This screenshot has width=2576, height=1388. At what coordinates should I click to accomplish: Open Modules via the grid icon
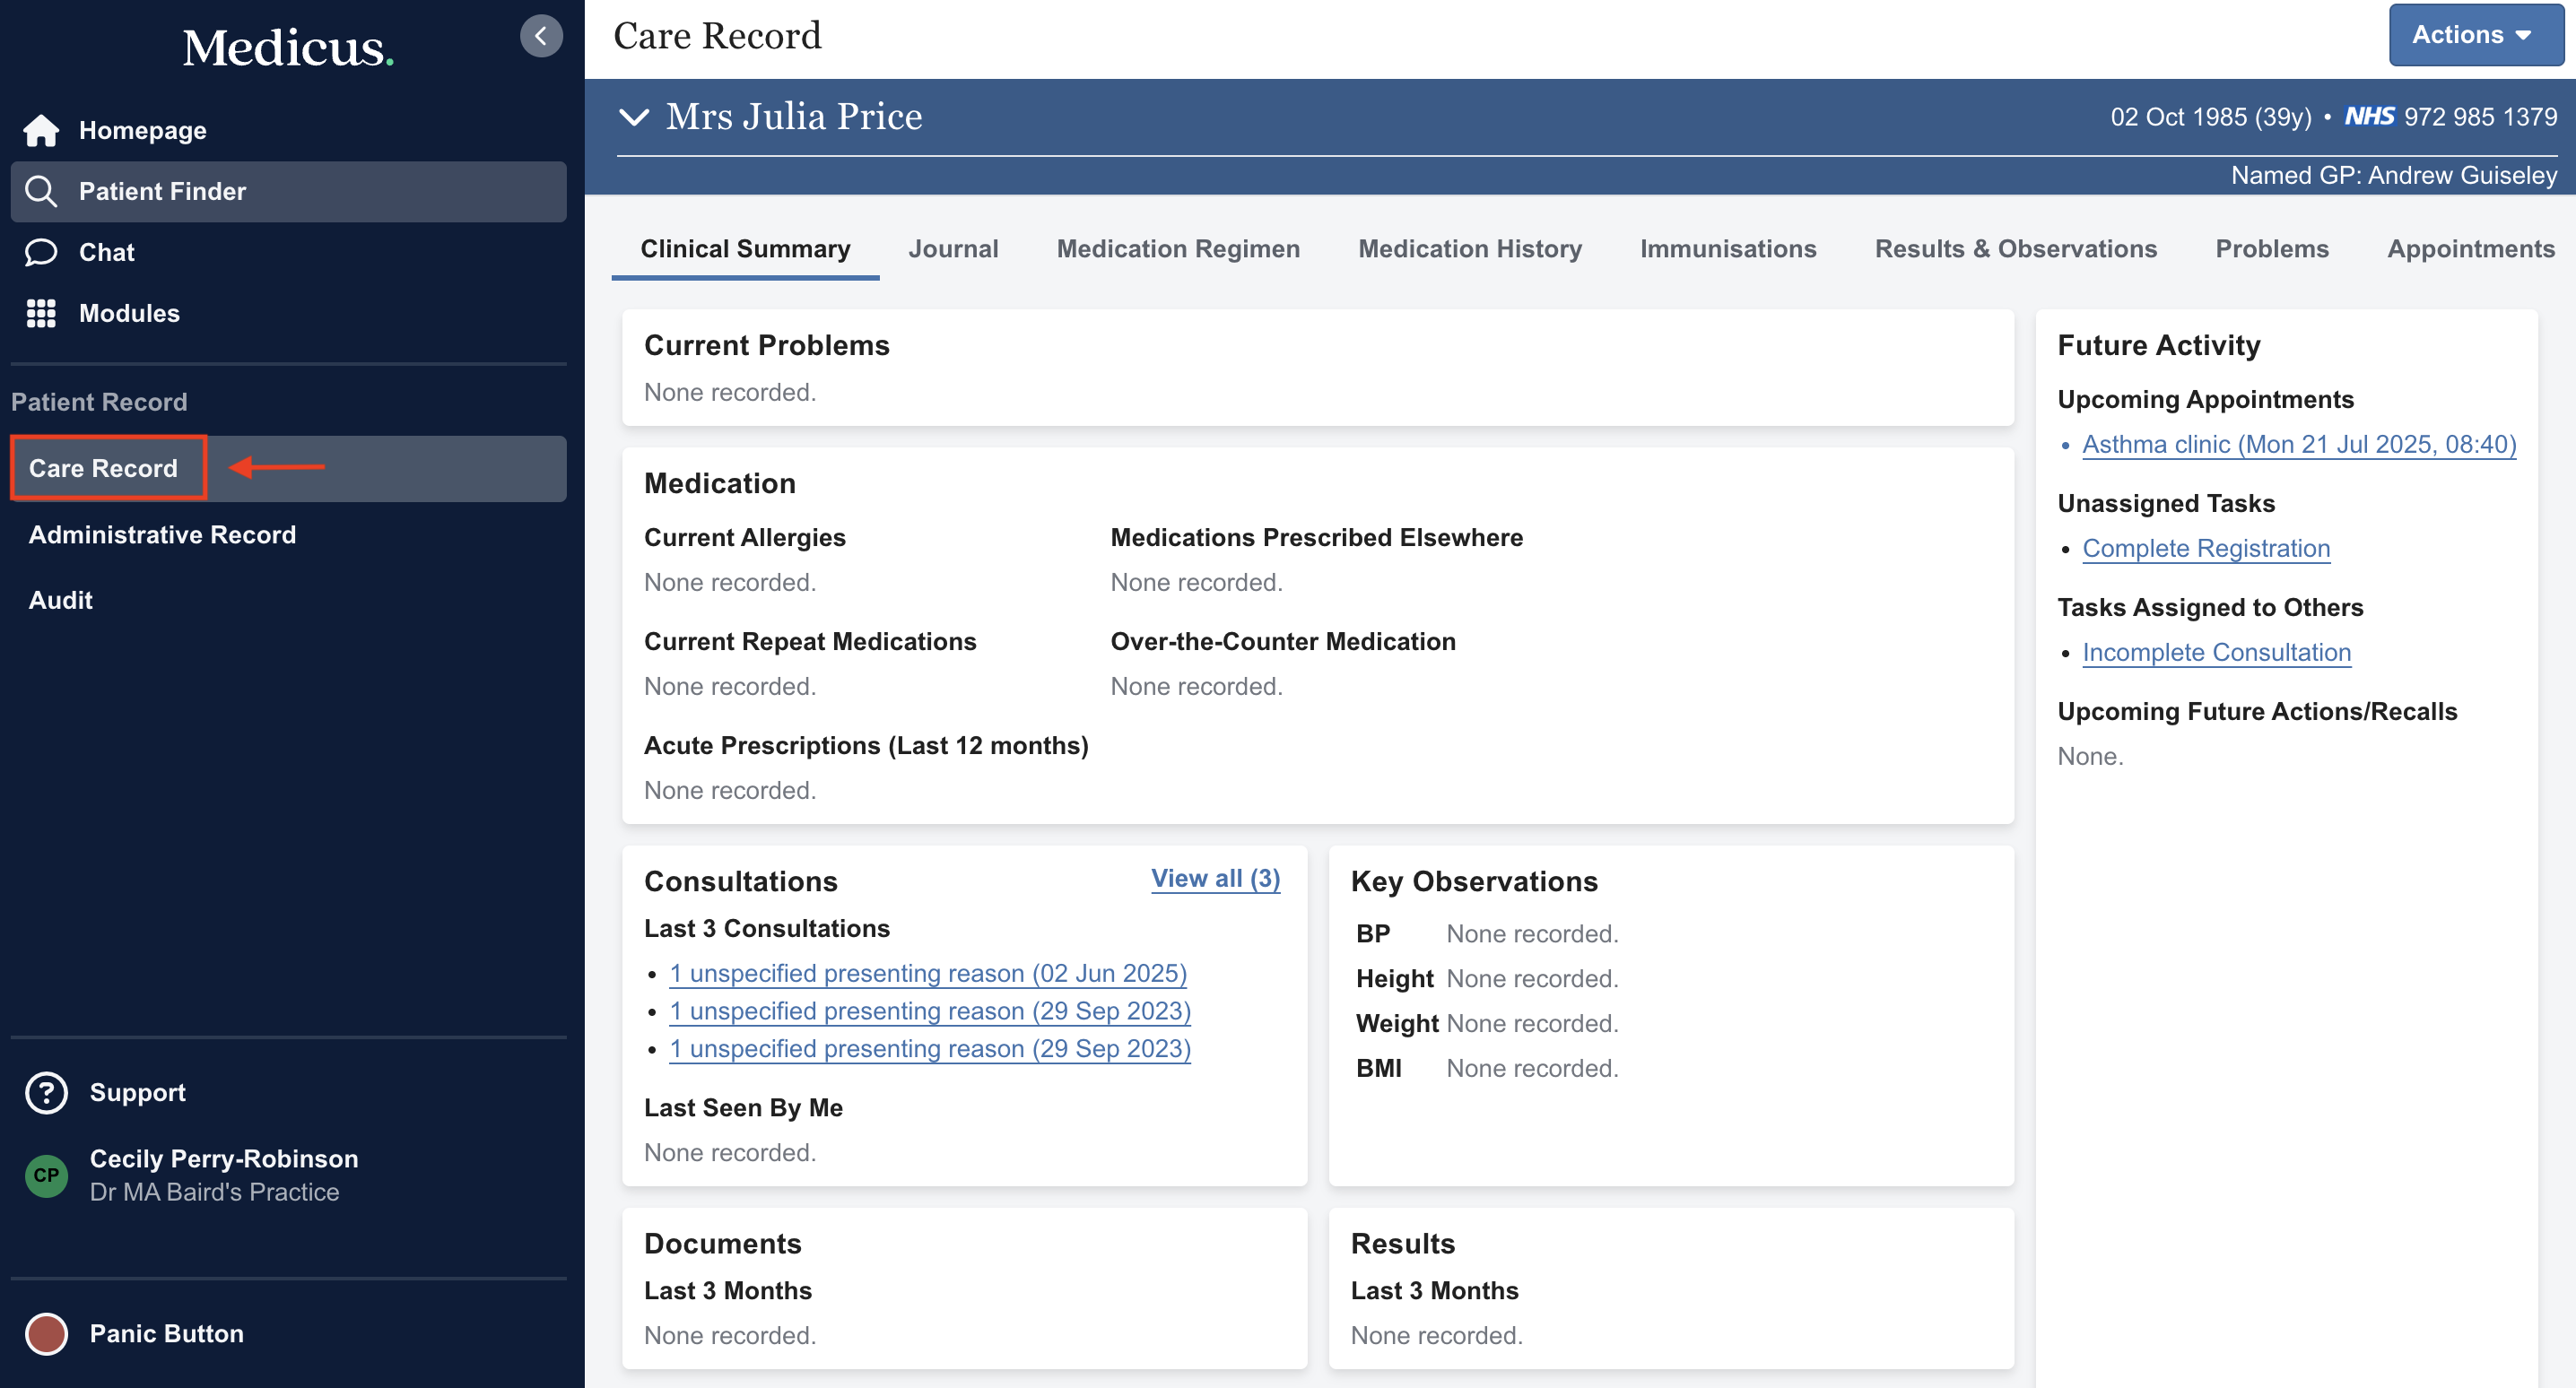point(41,313)
